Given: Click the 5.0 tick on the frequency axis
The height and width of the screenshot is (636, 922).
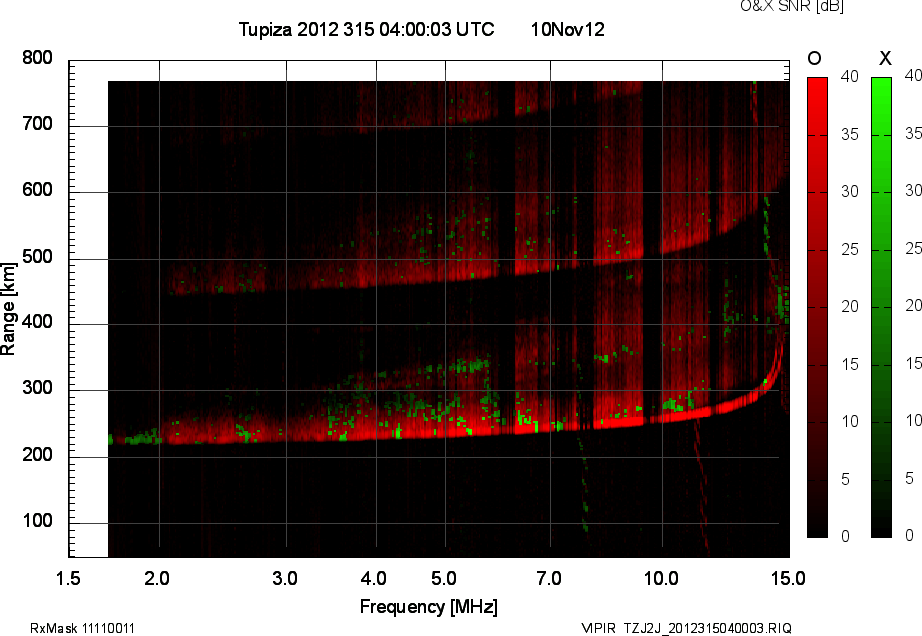Looking at the screenshot, I should click(443, 578).
